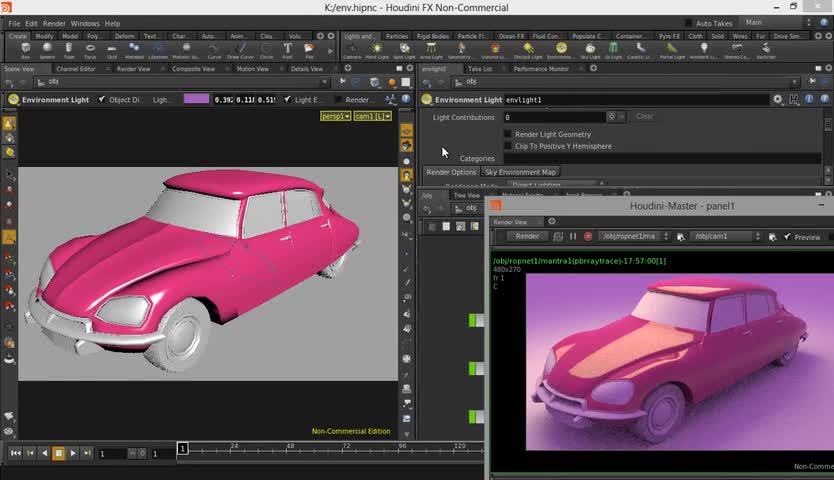Click the purple light color swatch
Image resolution: width=834 pixels, height=480 pixels.
coord(196,100)
